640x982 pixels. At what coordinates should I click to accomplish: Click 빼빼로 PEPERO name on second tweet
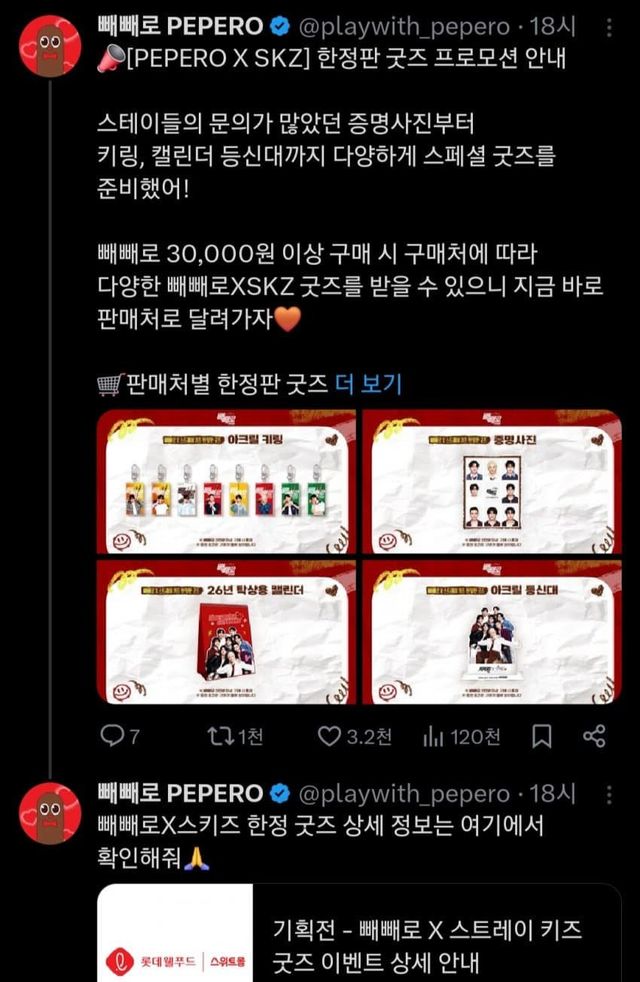click(x=180, y=793)
